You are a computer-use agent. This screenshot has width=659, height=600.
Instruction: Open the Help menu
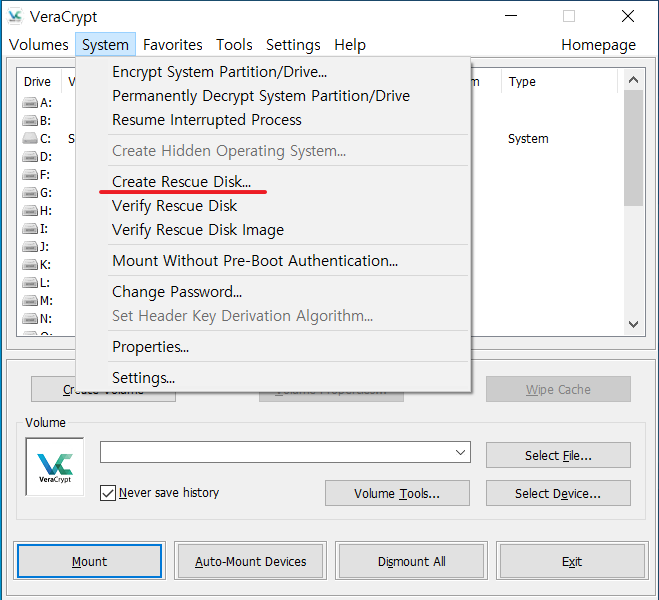pos(350,45)
